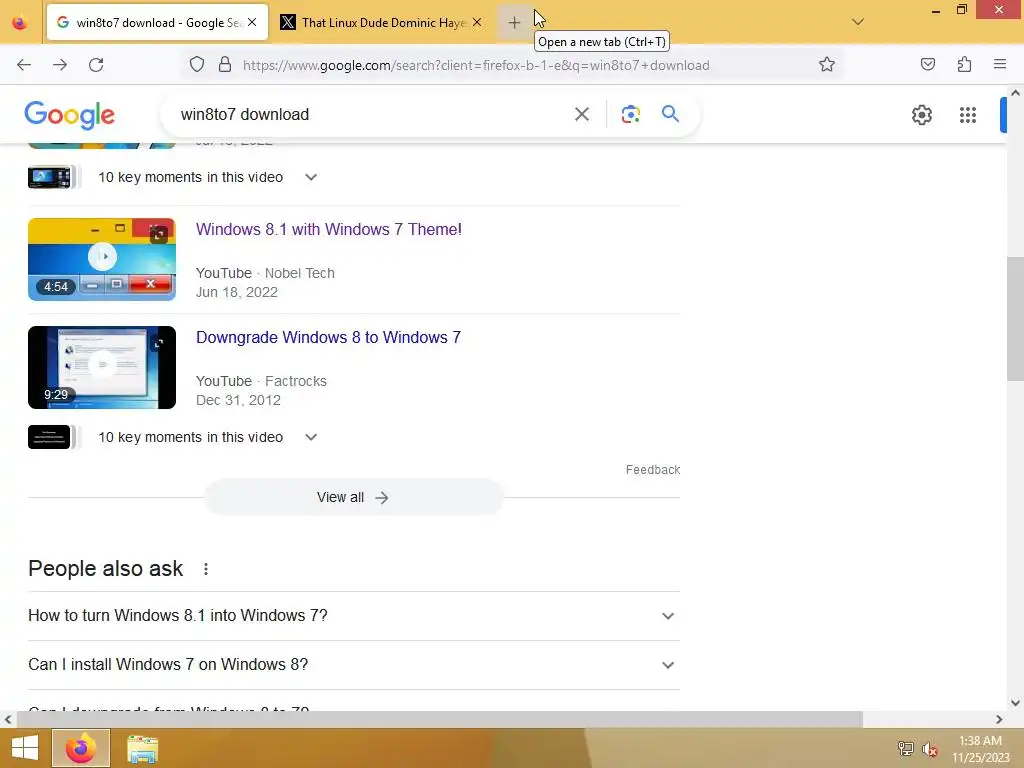The width and height of the screenshot is (1024, 768).
Task: Submit search with the magnifying glass icon
Action: pos(670,114)
